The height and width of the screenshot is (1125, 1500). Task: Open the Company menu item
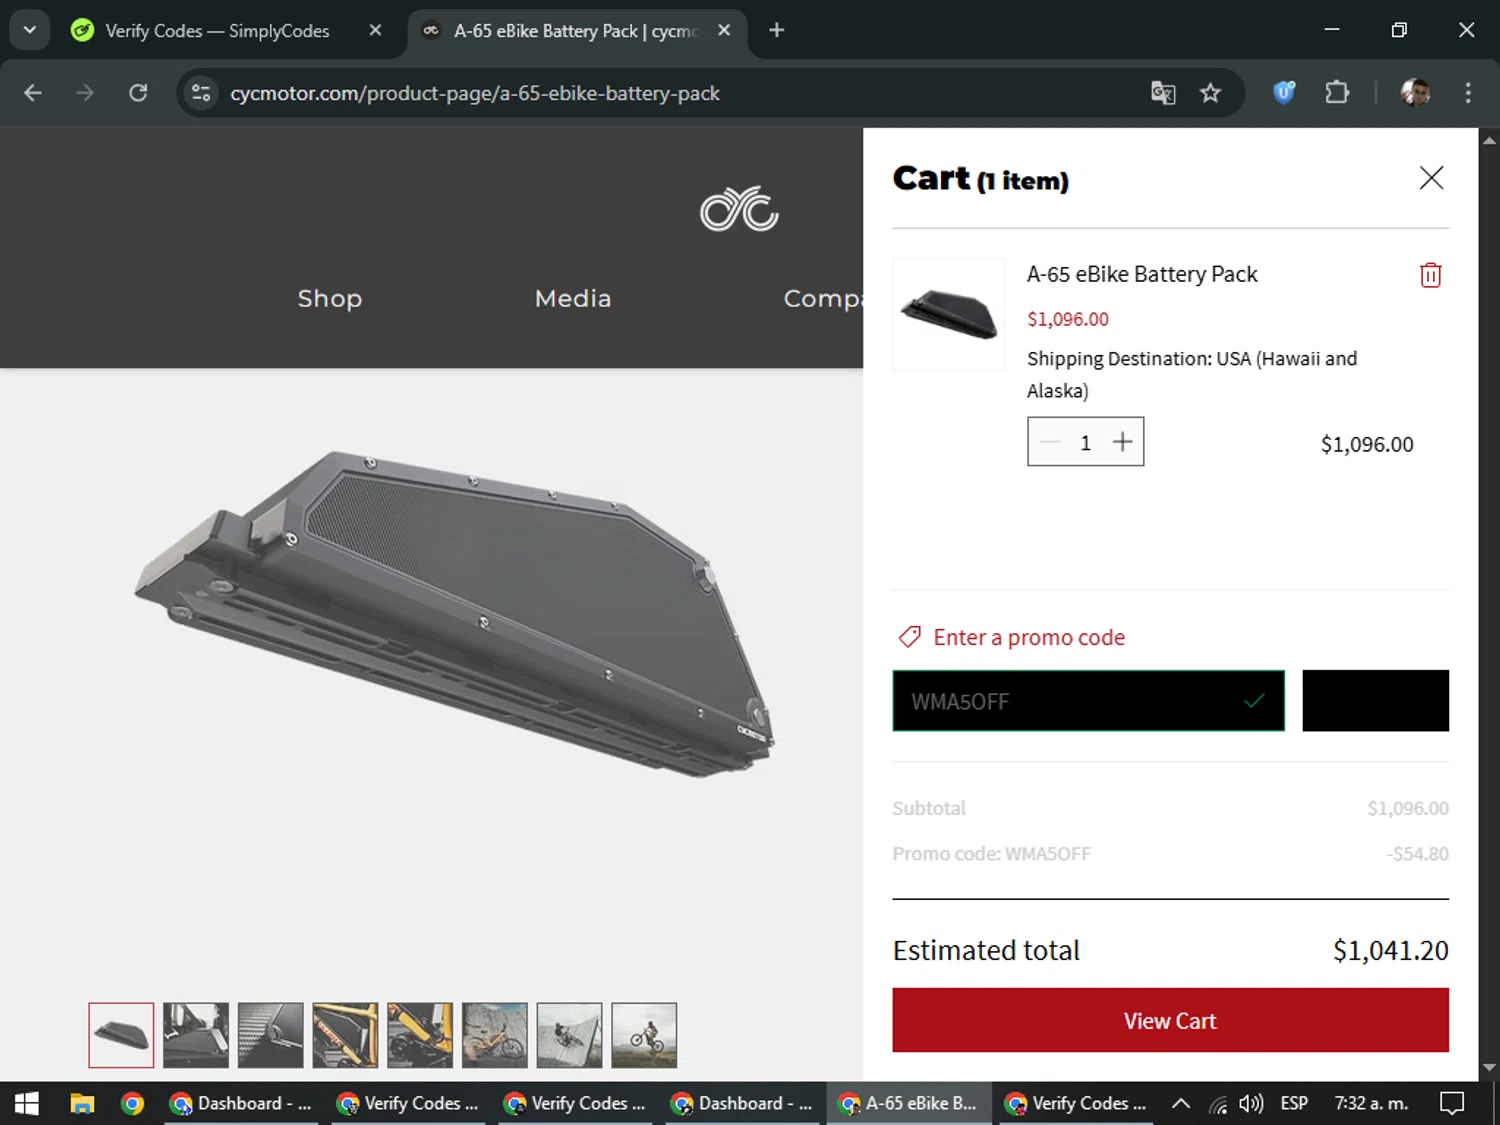tap(823, 298)
